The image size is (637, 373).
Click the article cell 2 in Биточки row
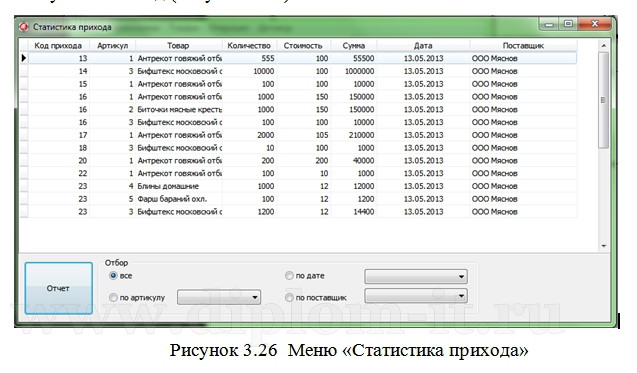(x=113, y=109)
